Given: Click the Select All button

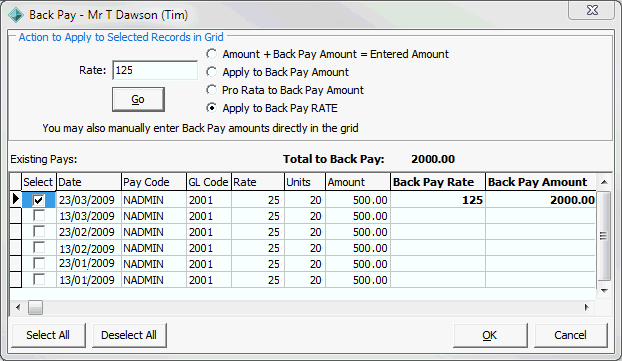Looking at the screenshot, I should 48,335.
